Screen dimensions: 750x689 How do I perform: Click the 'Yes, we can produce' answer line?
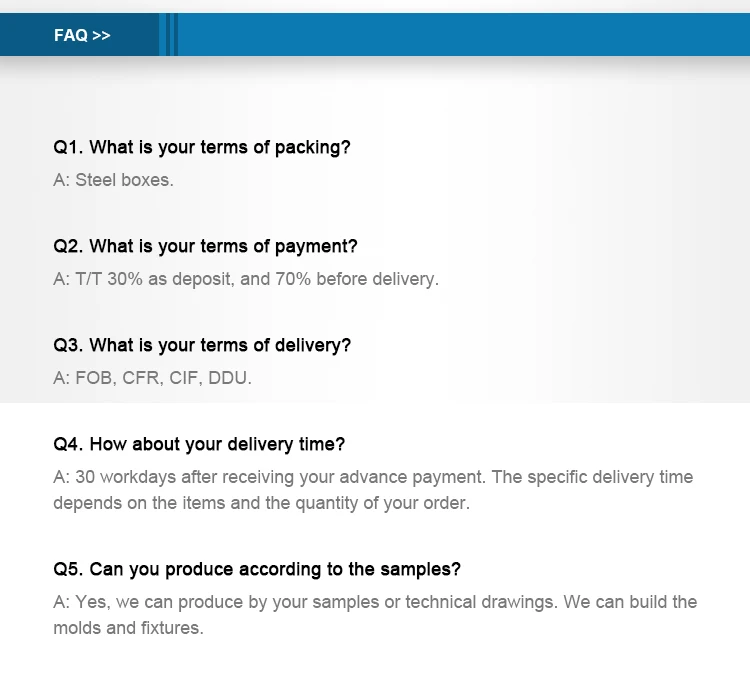374,602
